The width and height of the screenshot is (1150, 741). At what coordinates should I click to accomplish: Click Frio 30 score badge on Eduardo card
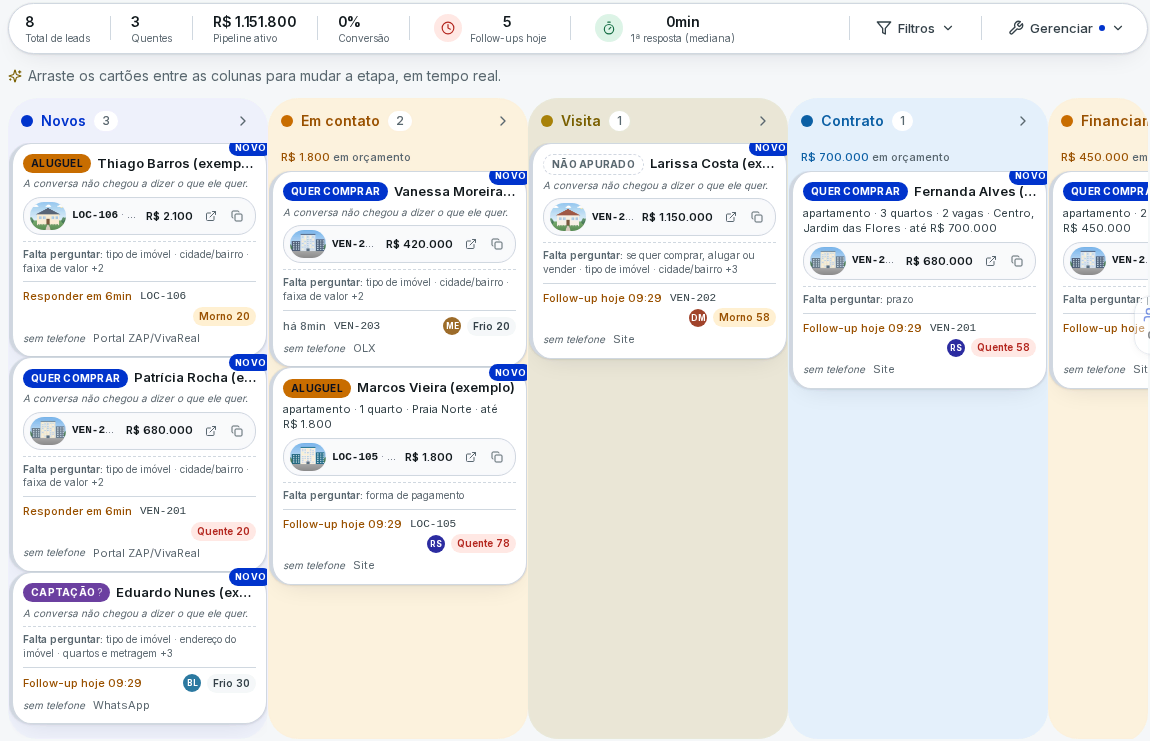[x=231, y=683]
